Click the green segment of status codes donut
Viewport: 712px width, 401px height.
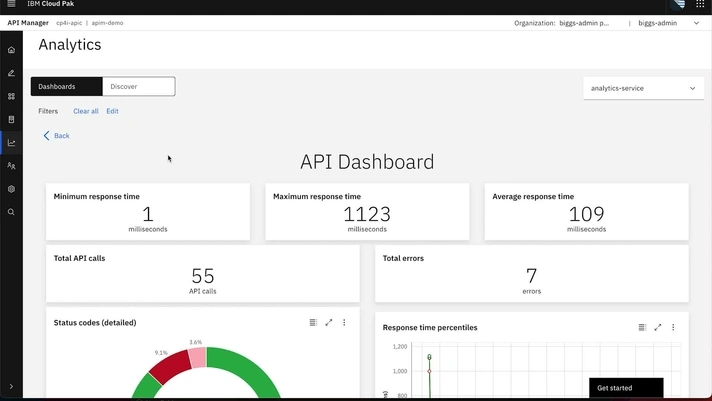(x=250, y=367)
